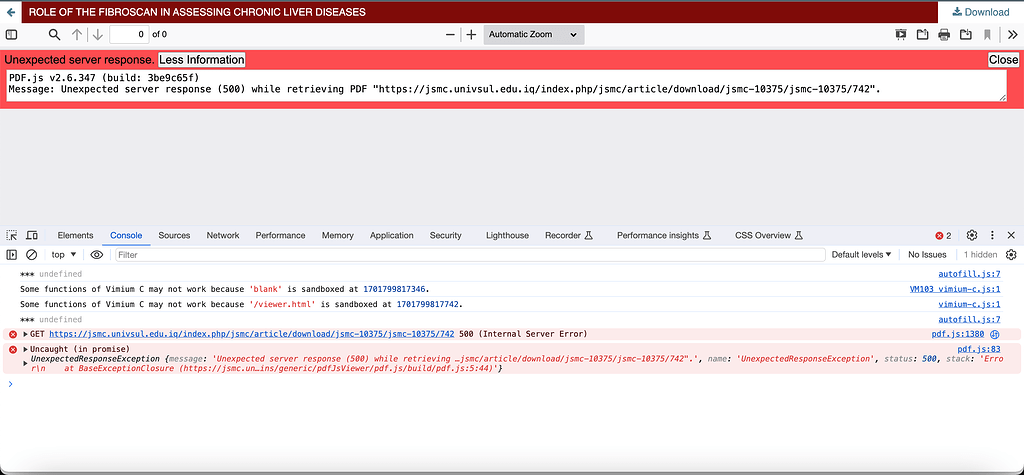Click the '1 hidden' messages label

pos(980,255)
